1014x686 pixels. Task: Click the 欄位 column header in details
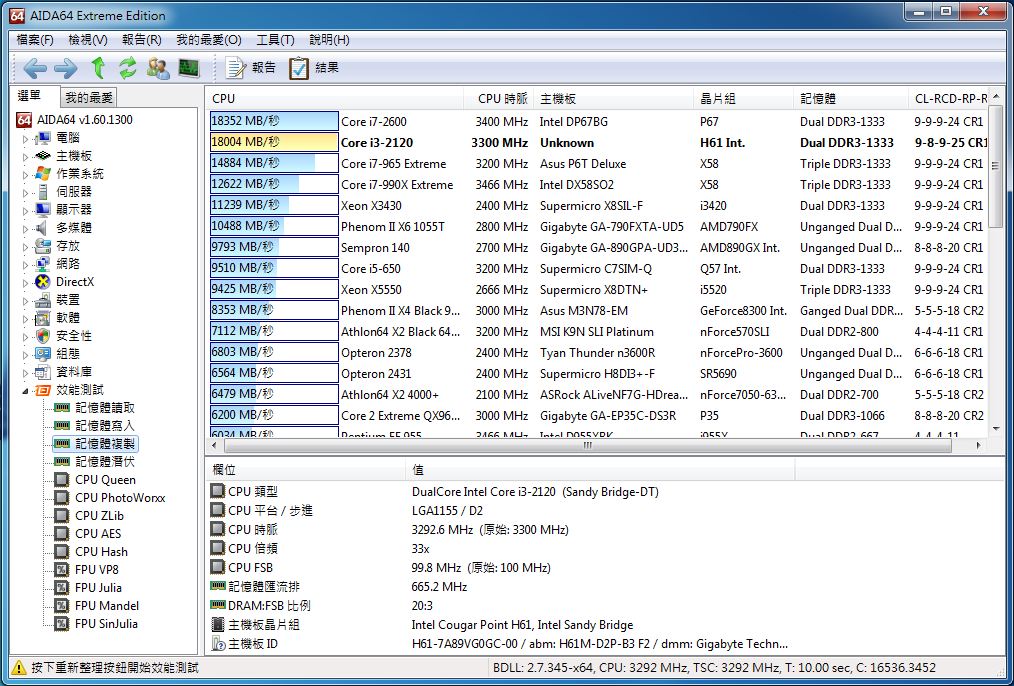coord(307,470)
